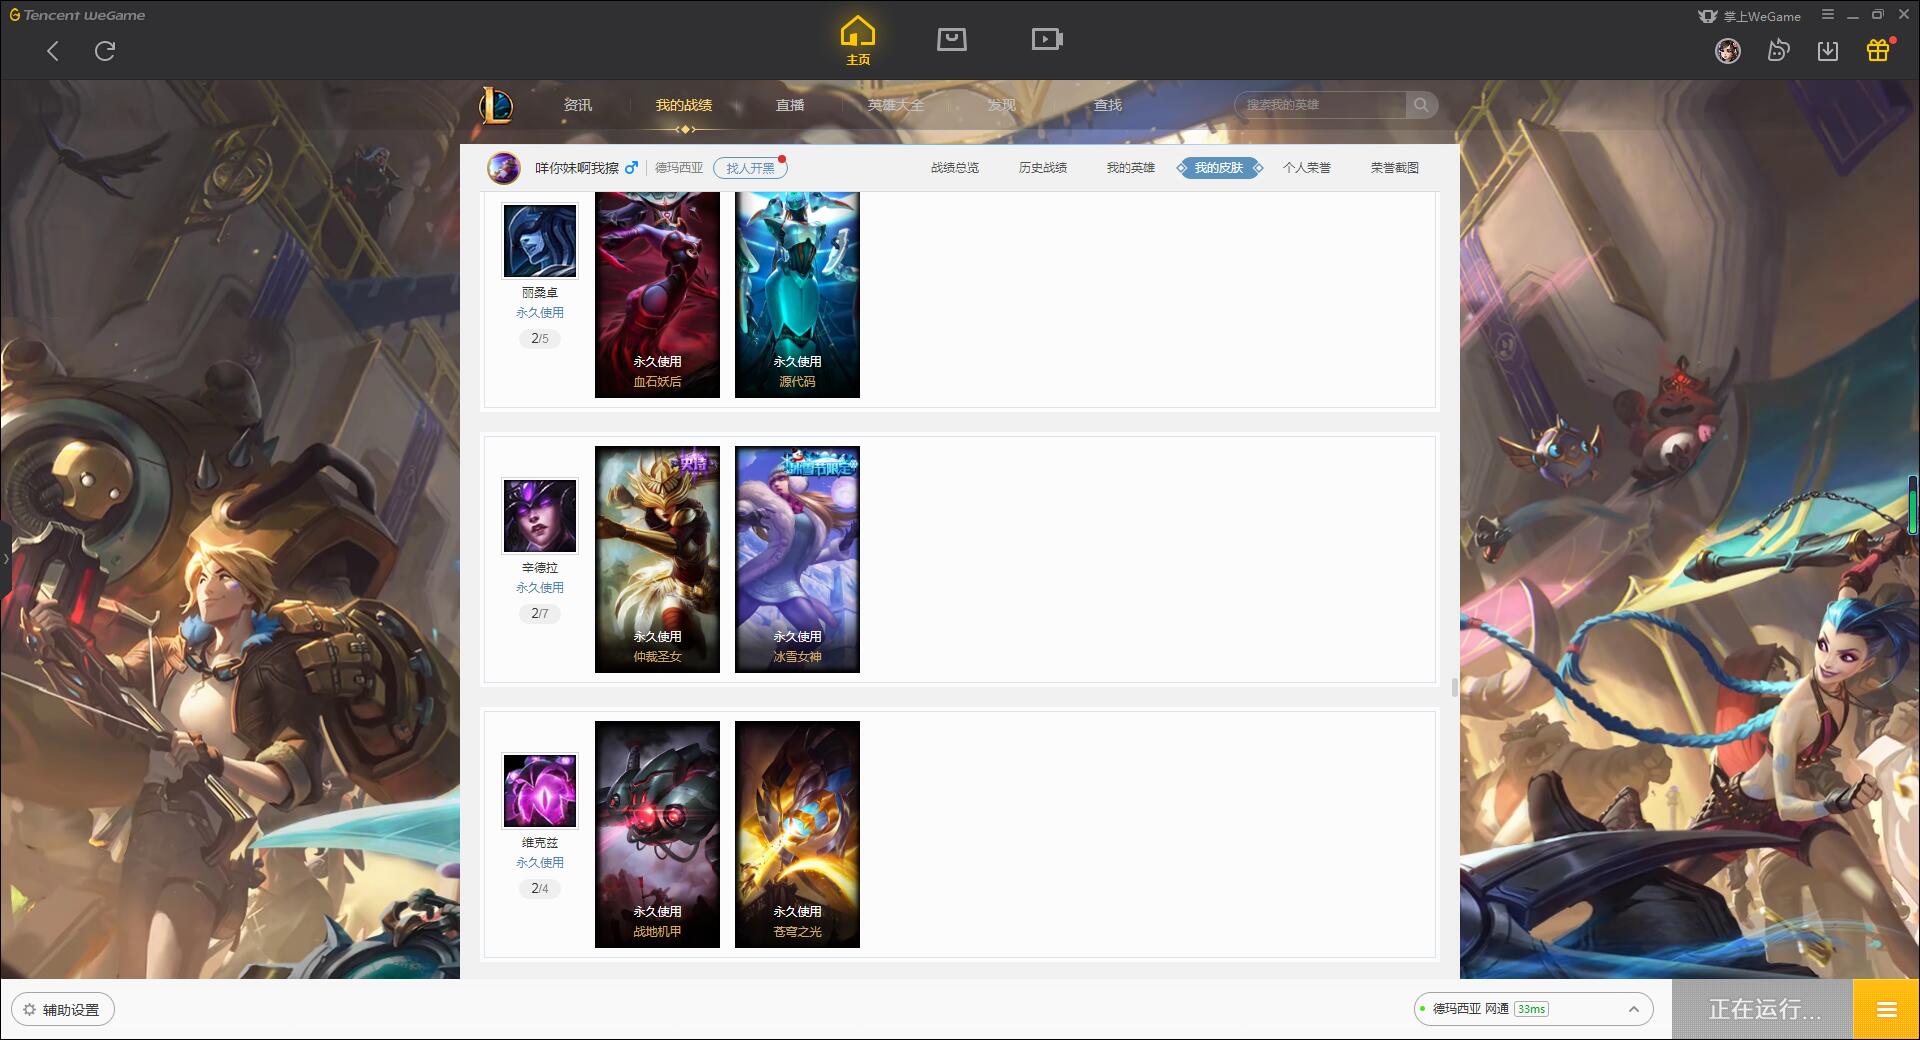Open the 我的战绩 tab
1920x1040 pixels.
pos(684,105)
